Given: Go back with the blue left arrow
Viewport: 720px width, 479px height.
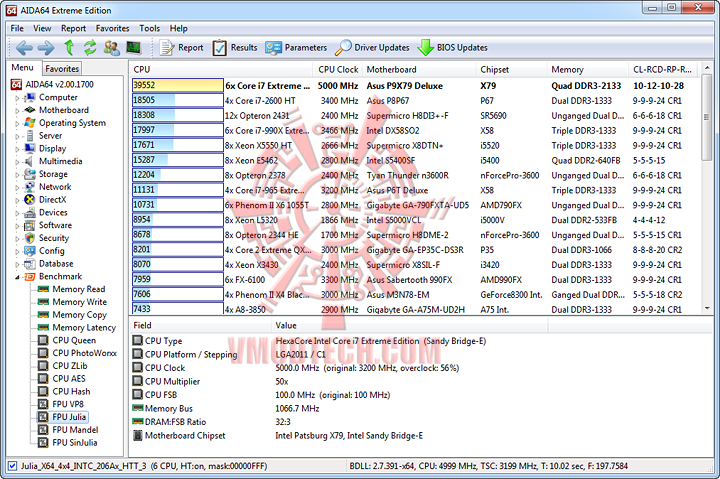Looking at the screenshot, I should [x=24, y=47].
